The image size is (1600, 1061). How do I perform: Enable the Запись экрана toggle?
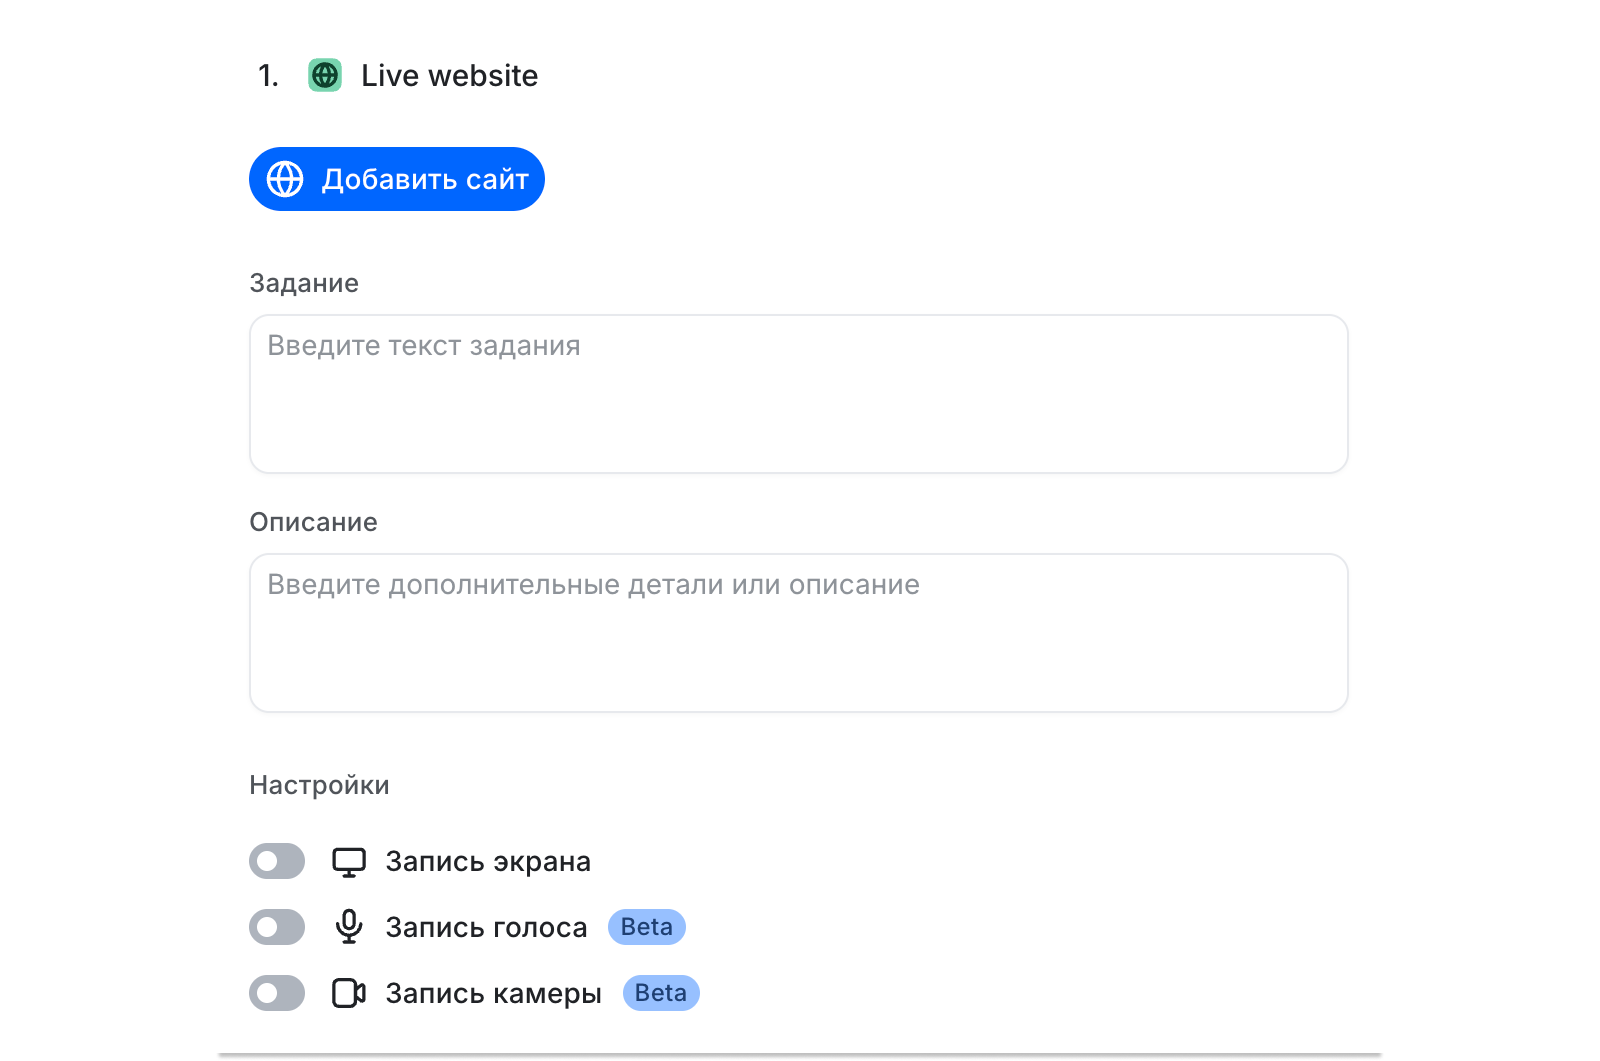click(277, 861)
